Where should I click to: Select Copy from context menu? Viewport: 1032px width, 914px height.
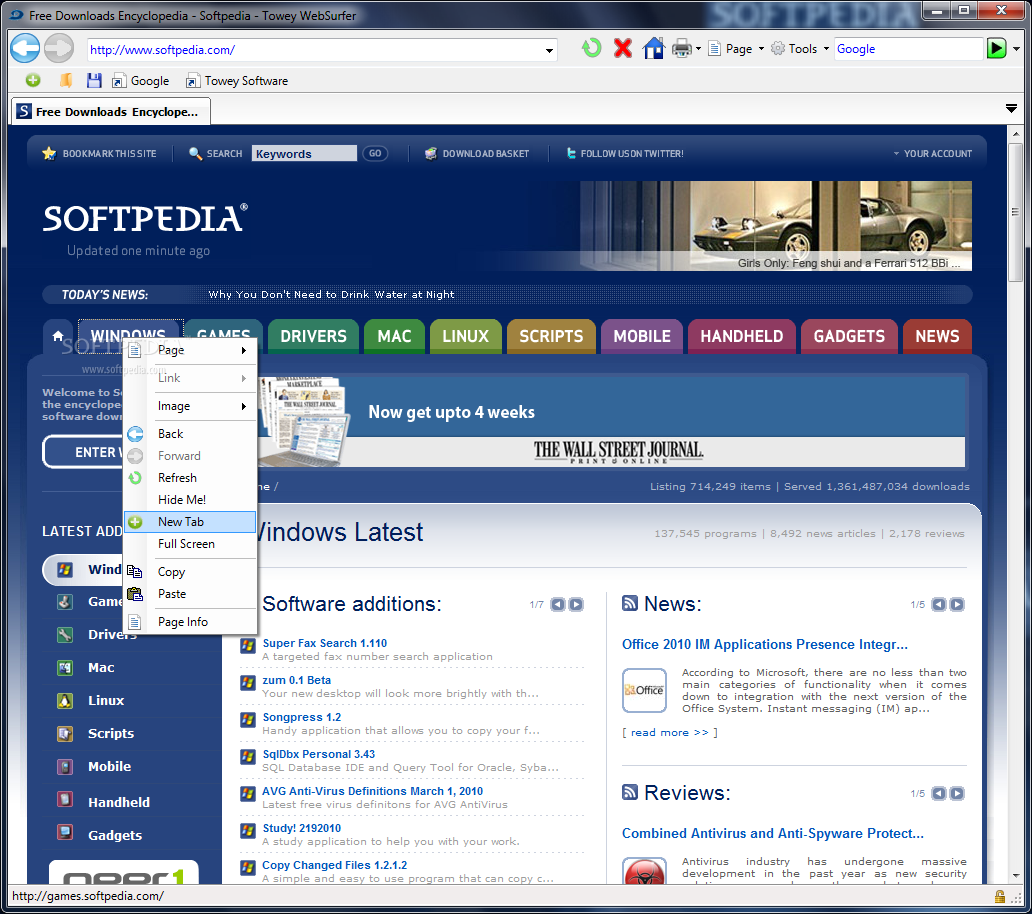[x=190, y=572]
